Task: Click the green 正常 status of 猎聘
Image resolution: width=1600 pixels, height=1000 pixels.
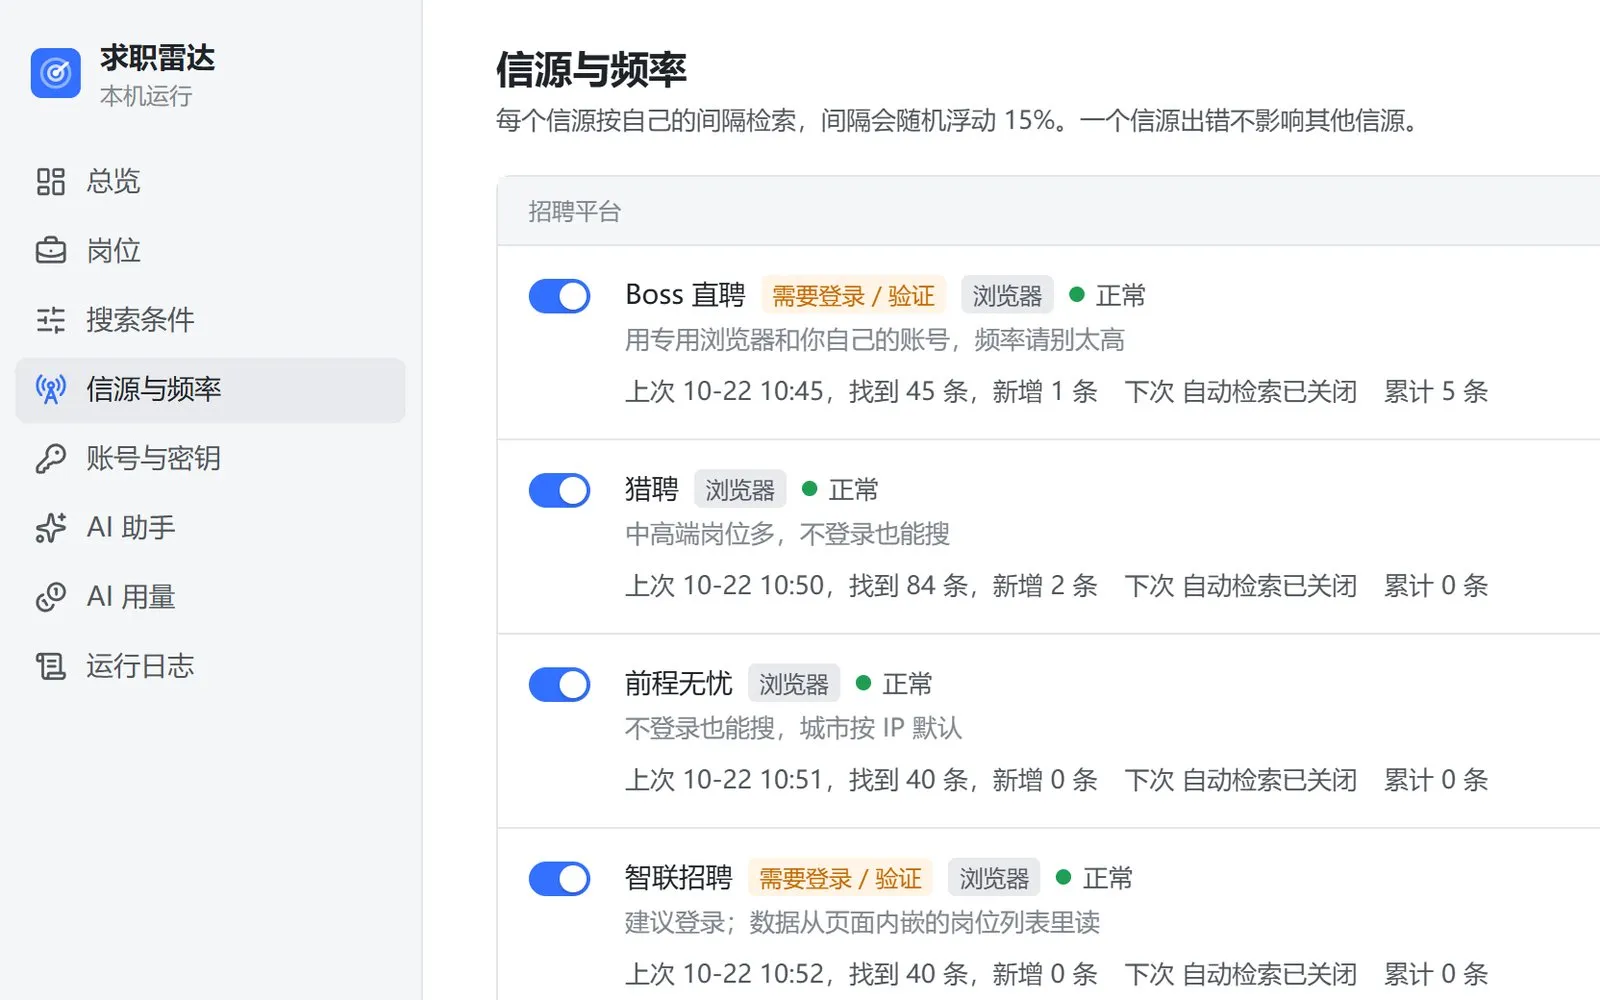Action: tap(841, 489)
